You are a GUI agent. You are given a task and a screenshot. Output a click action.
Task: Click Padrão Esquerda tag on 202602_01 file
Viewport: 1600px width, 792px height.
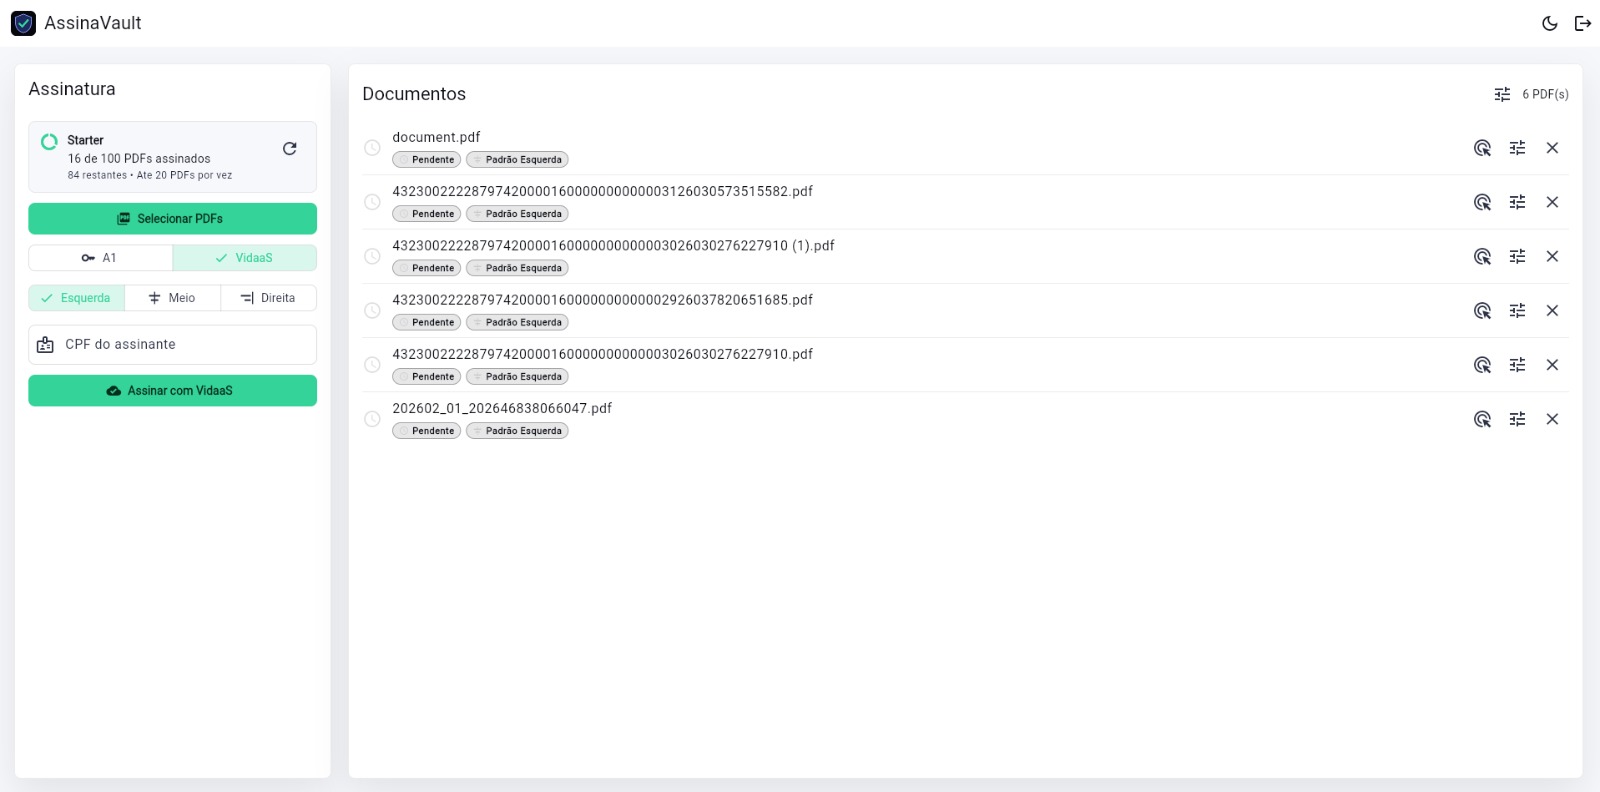pyautogui.click(x=517, y=431)
